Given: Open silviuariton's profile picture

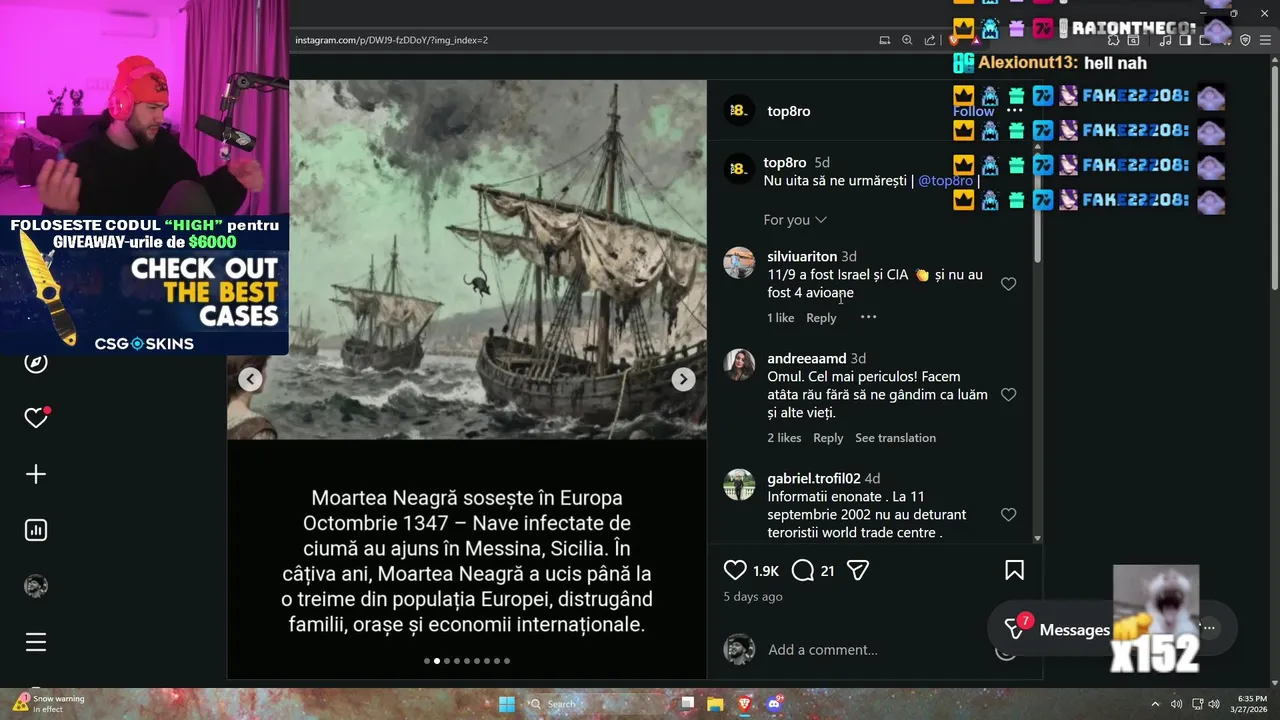Looking at the screenshot, I should click(739, 262).
